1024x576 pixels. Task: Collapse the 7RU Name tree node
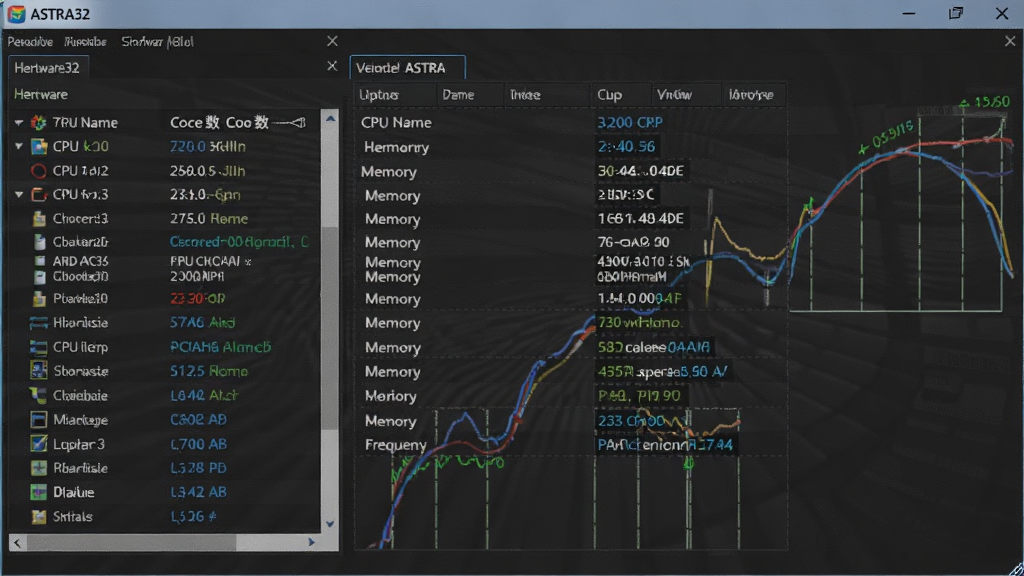click(18, 122)
